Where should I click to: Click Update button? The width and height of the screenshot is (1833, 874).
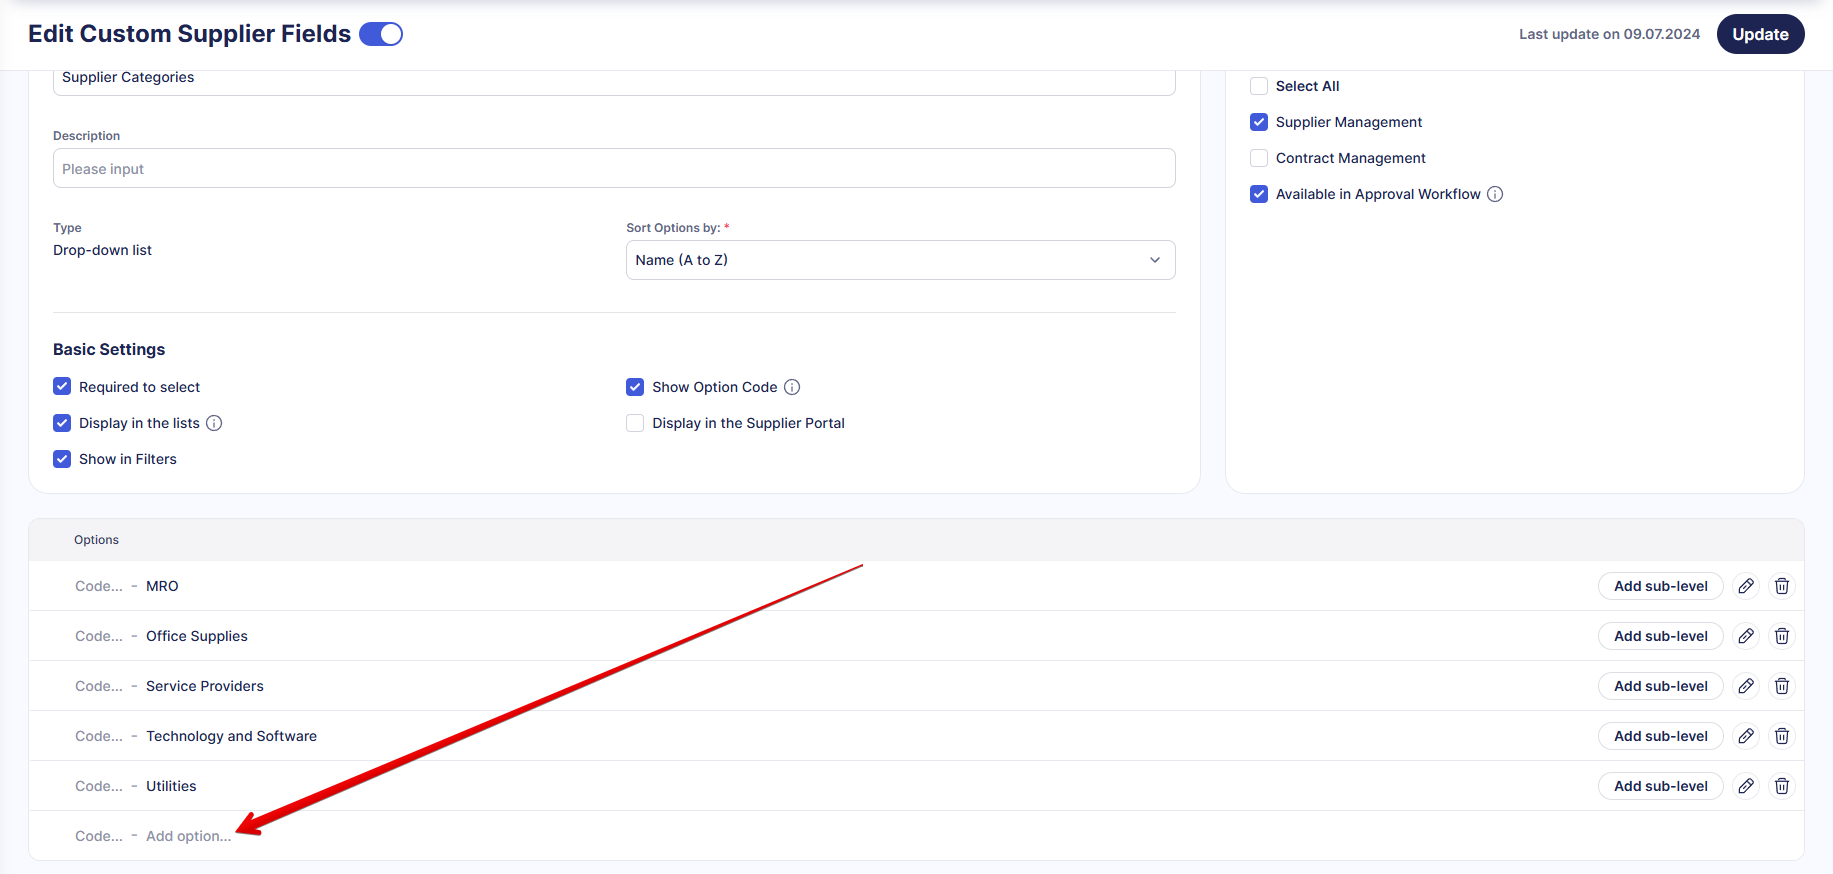(x=1760, y=34)
